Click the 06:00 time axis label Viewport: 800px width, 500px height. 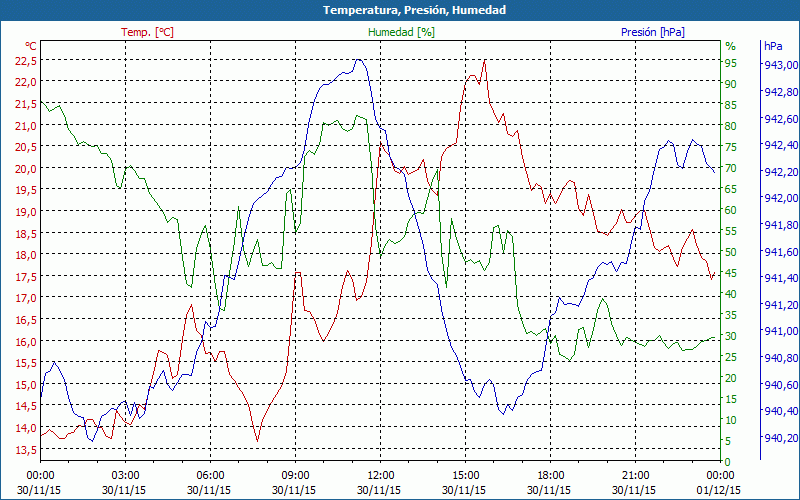(210, 476)
